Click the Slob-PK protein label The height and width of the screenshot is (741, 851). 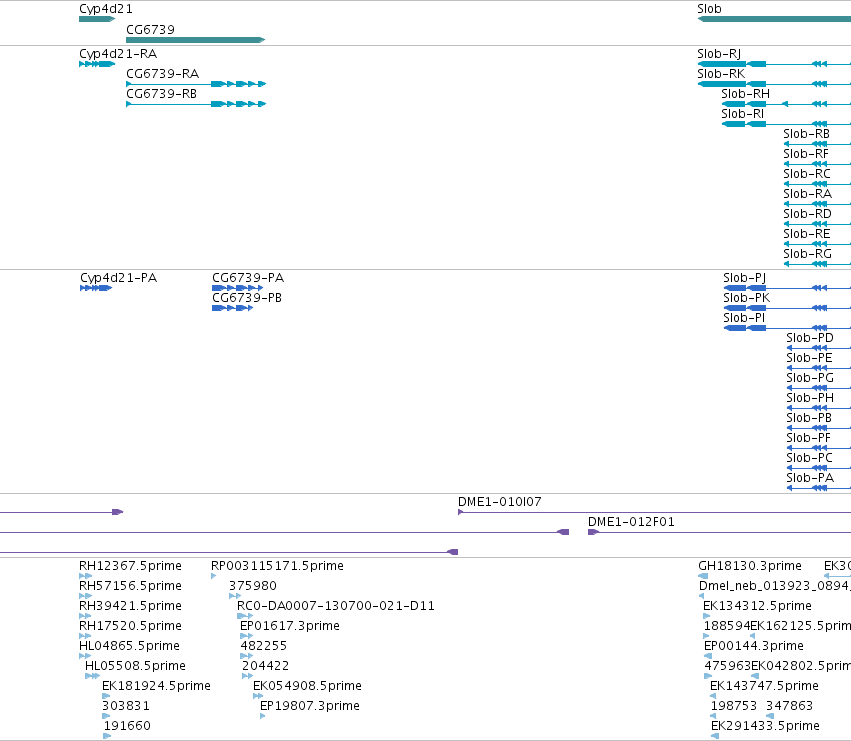(x=746, y=298)
